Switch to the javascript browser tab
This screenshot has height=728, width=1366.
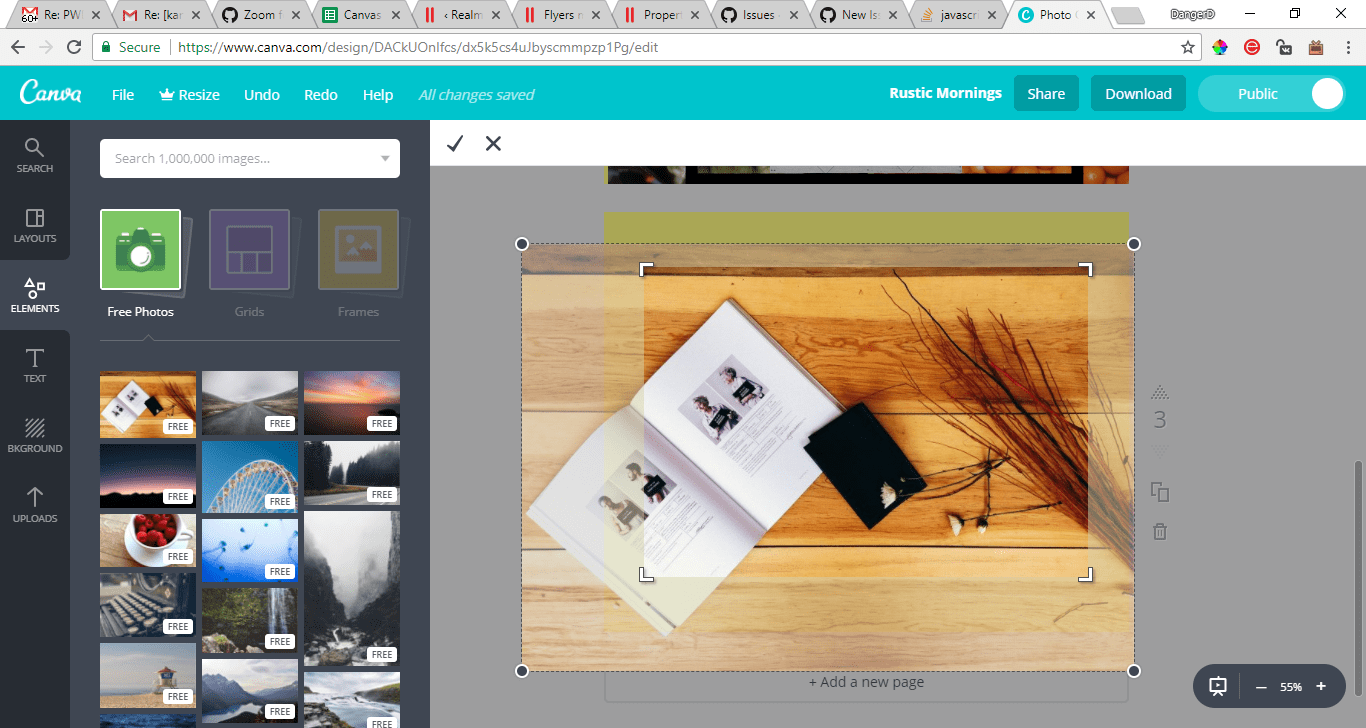[x=961, y=15]
